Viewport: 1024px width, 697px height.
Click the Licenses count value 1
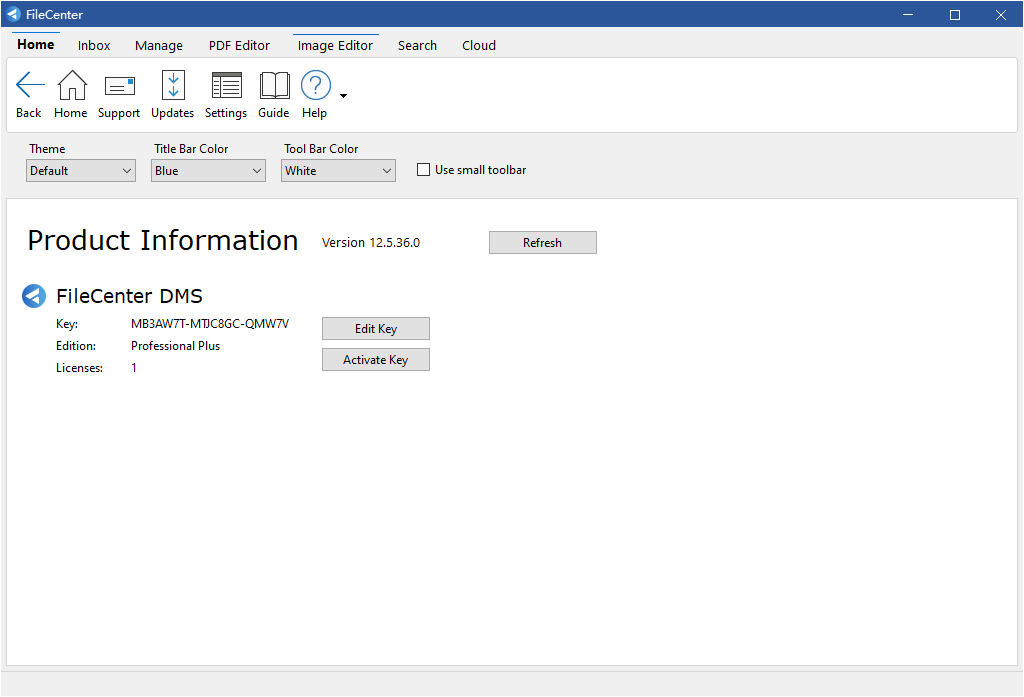(134, 368)
